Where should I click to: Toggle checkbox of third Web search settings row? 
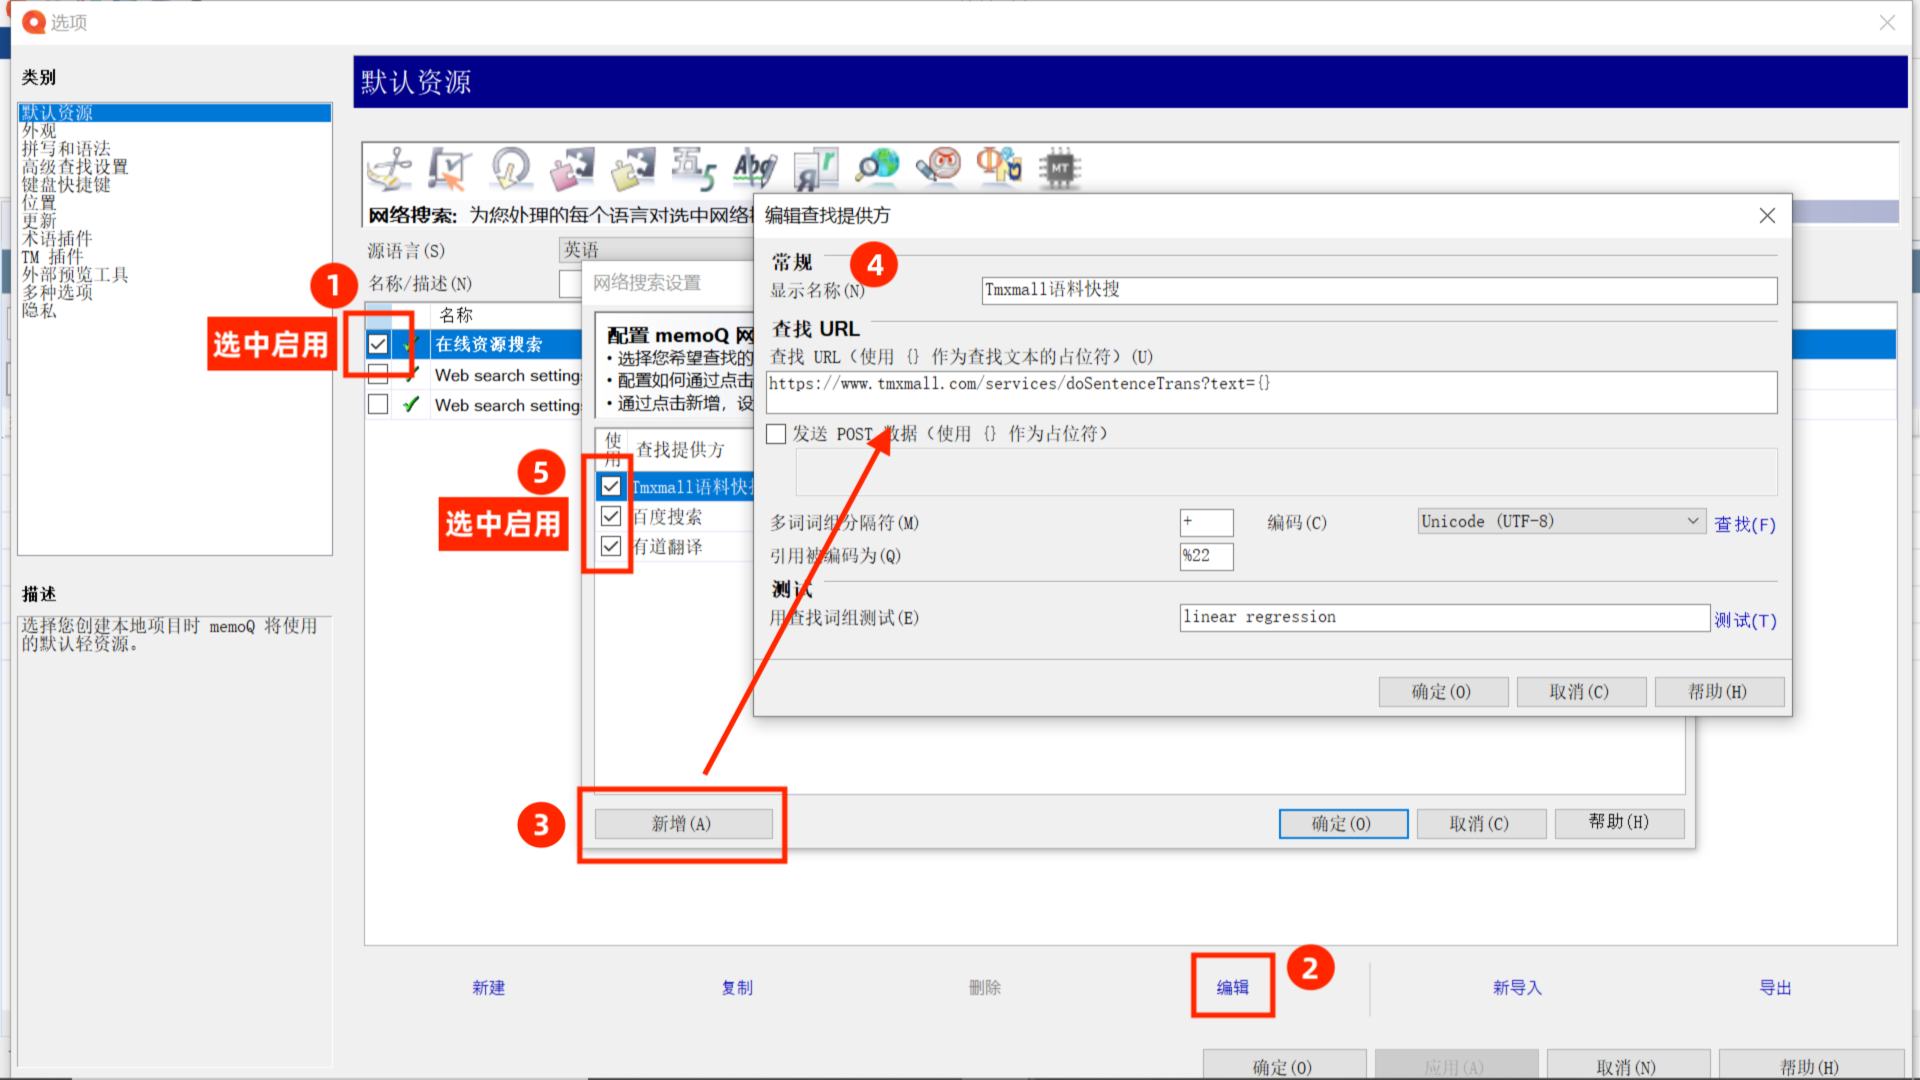point(378,404)
